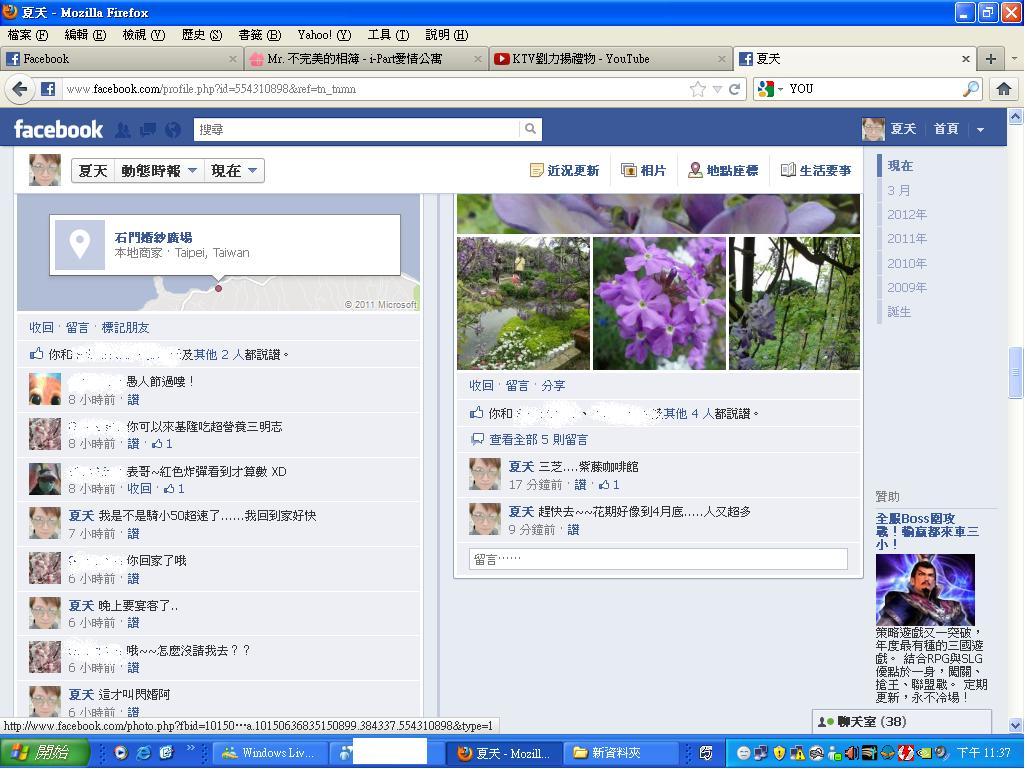Screen dimensions: 1027x769
Task: Expand the 現在 dropdown button
Action: [x=234, y=171]
